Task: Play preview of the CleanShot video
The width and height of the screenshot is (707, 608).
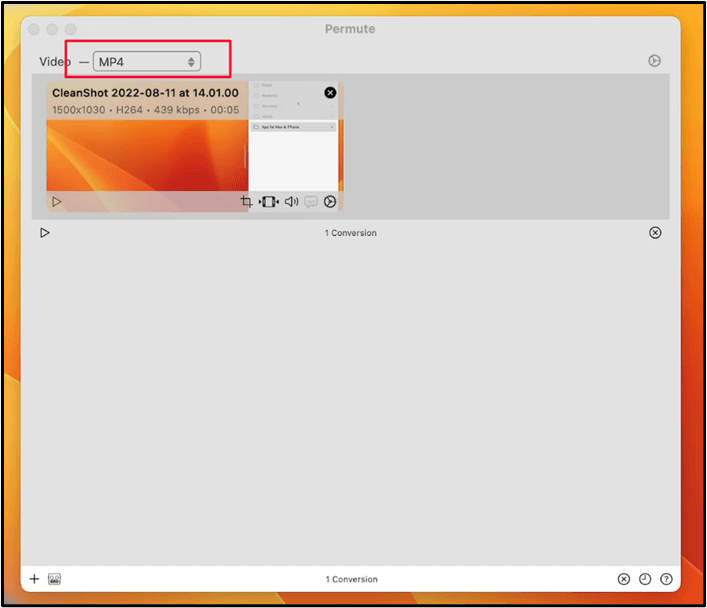Action: click(57, 202)
